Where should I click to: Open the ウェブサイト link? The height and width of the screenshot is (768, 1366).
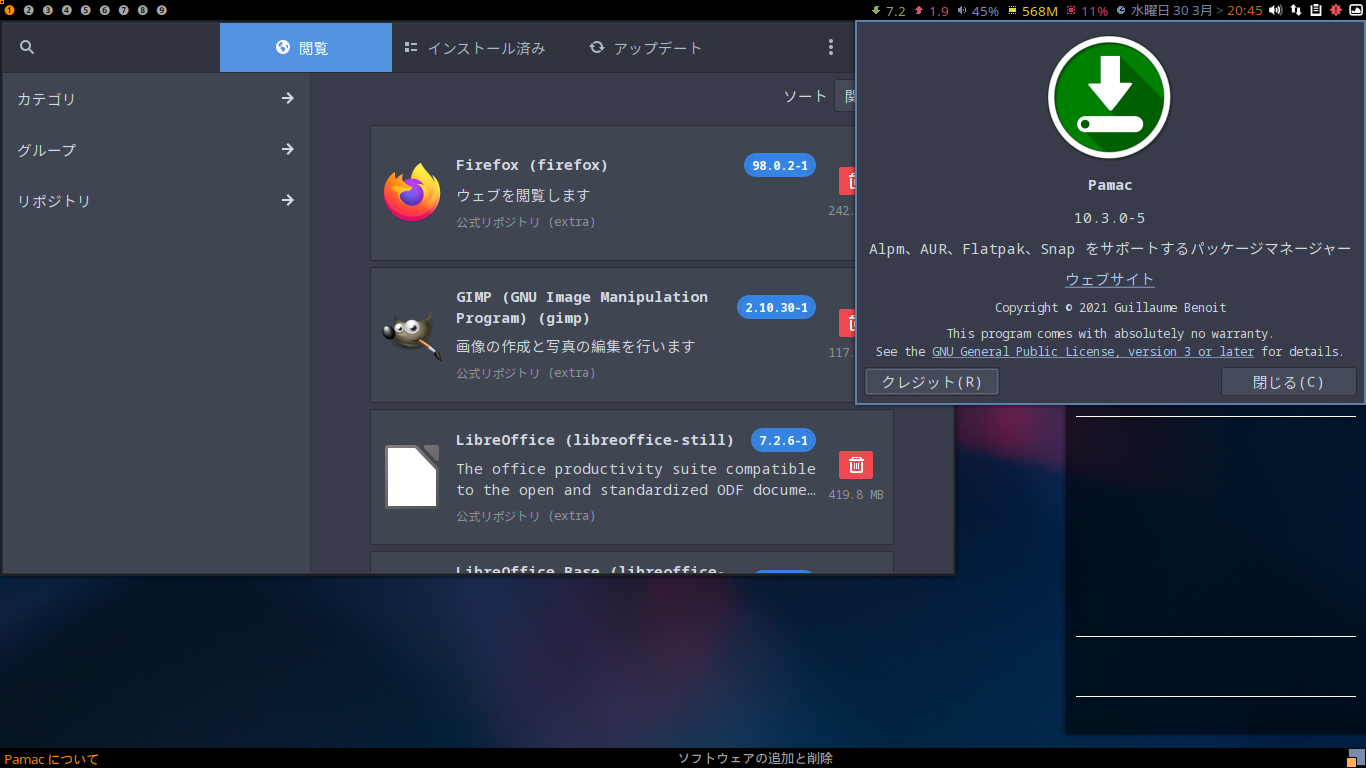pyautogui.click(x=1110, y=279)
